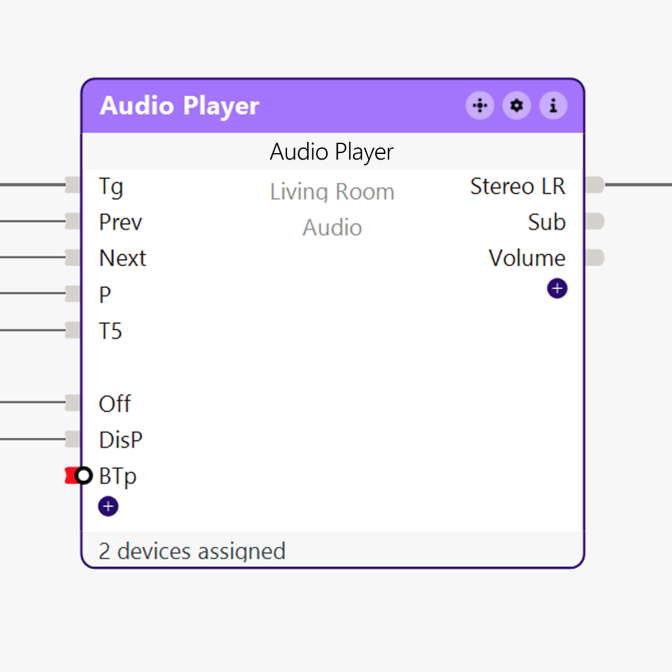Add input with plus icon below BTp

(x=108, y=507)
